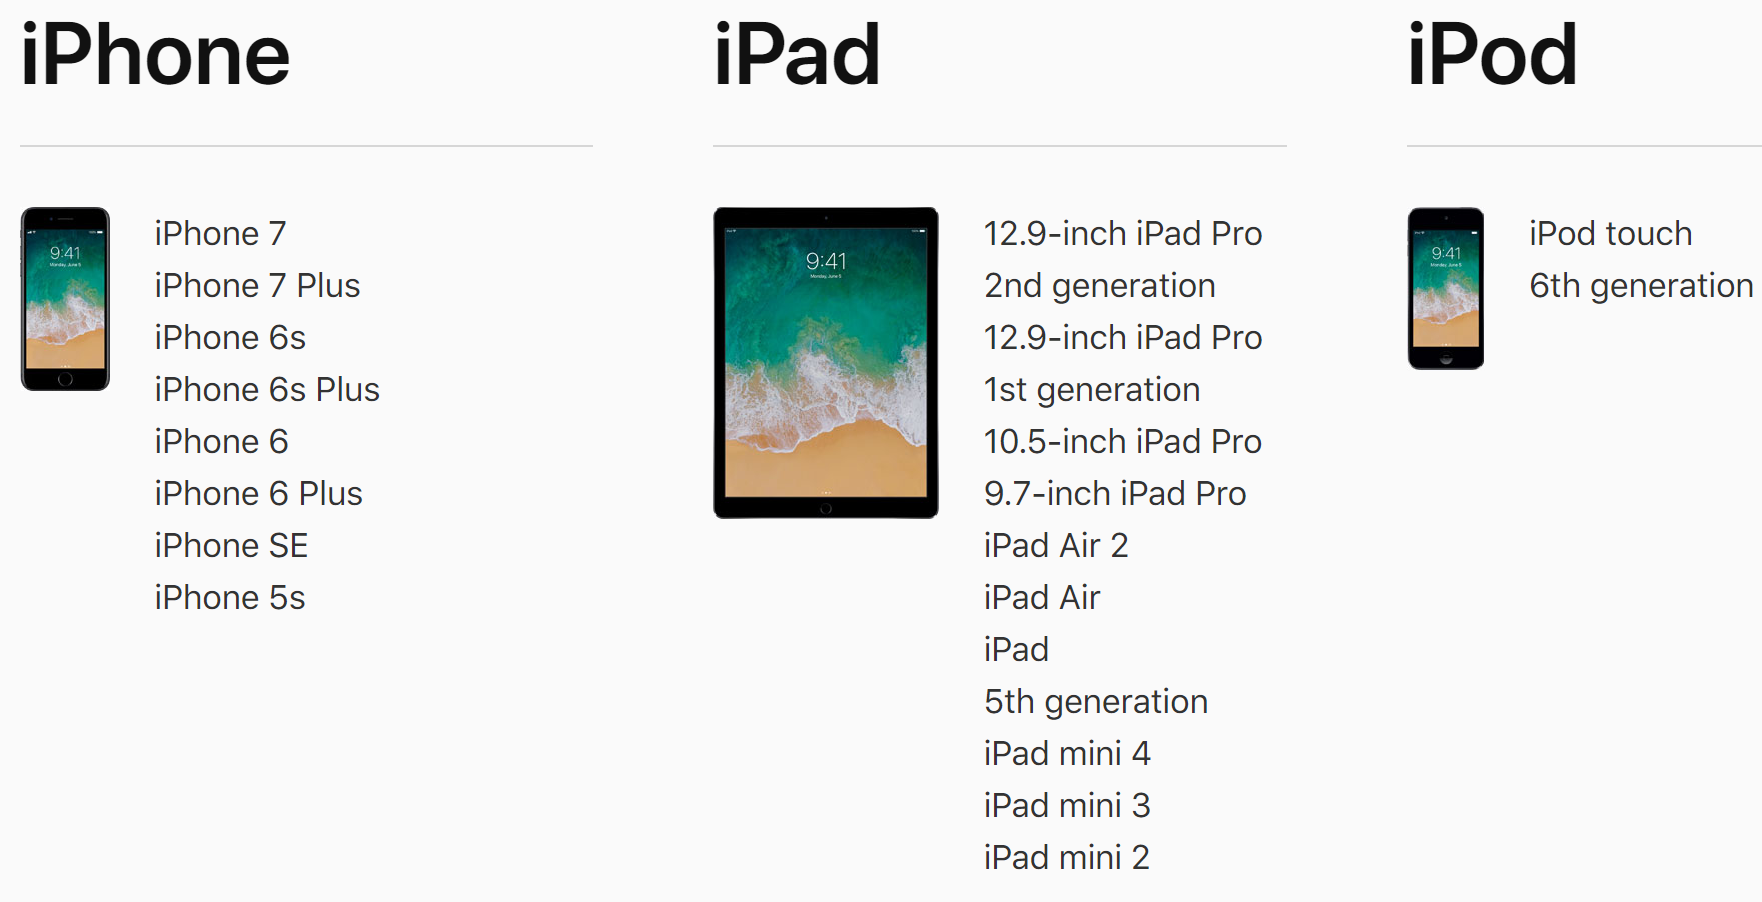
Task: Click the iPhone 6 Plus text
Action: [x=258, y=494]
